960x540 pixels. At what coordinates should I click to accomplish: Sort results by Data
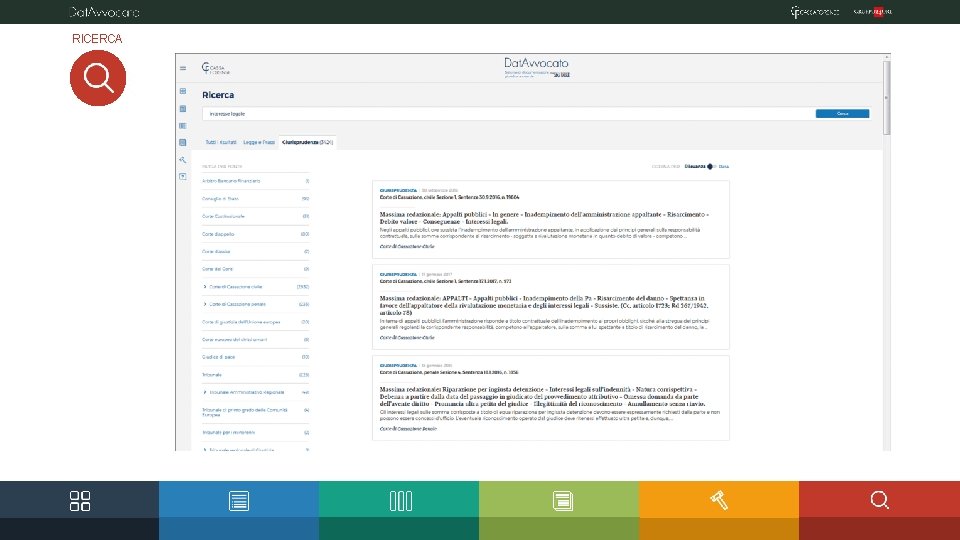point(724,167)
